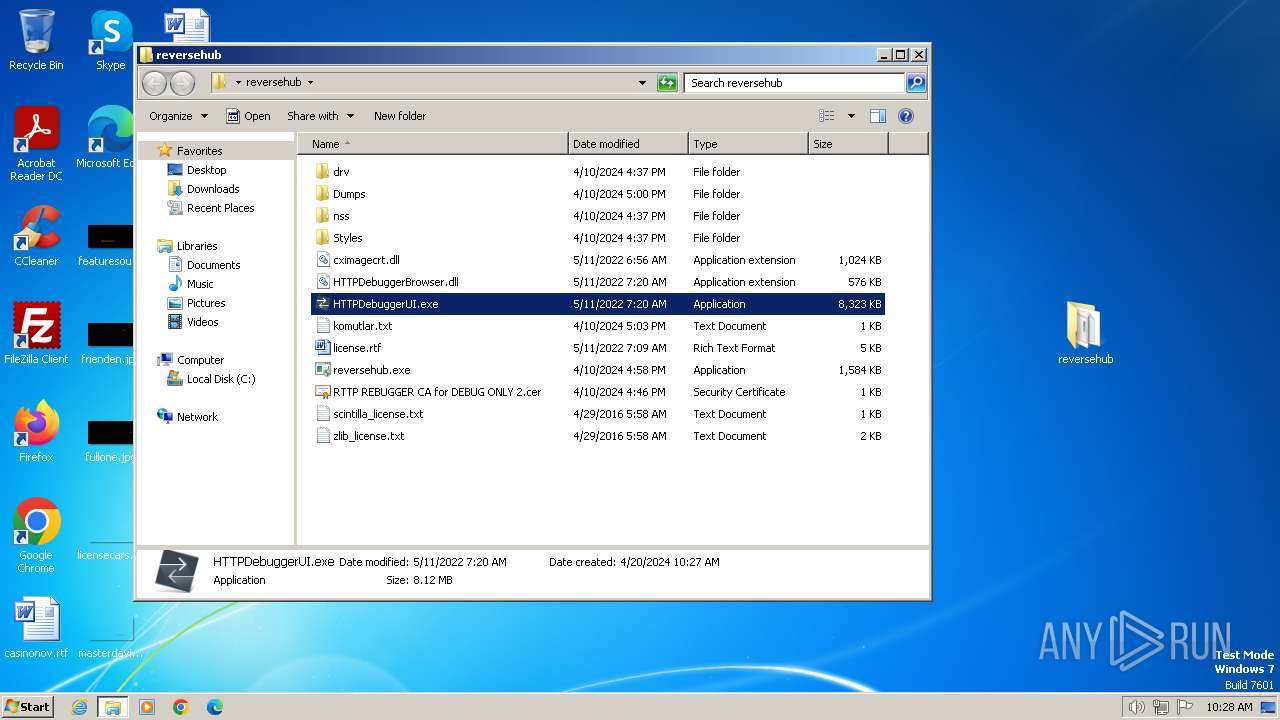Open the Dumps folder

pos(349,194)
